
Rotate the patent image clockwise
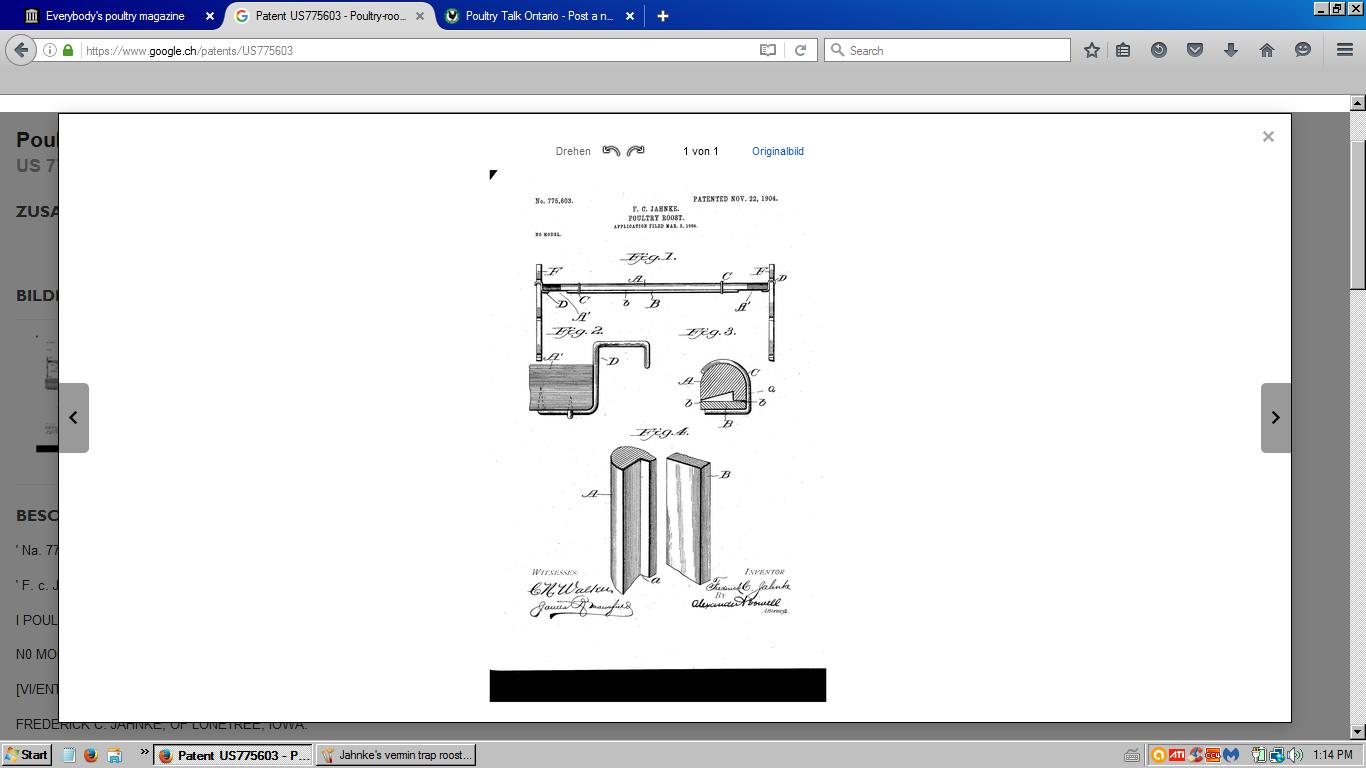click(x=636, y=151)
